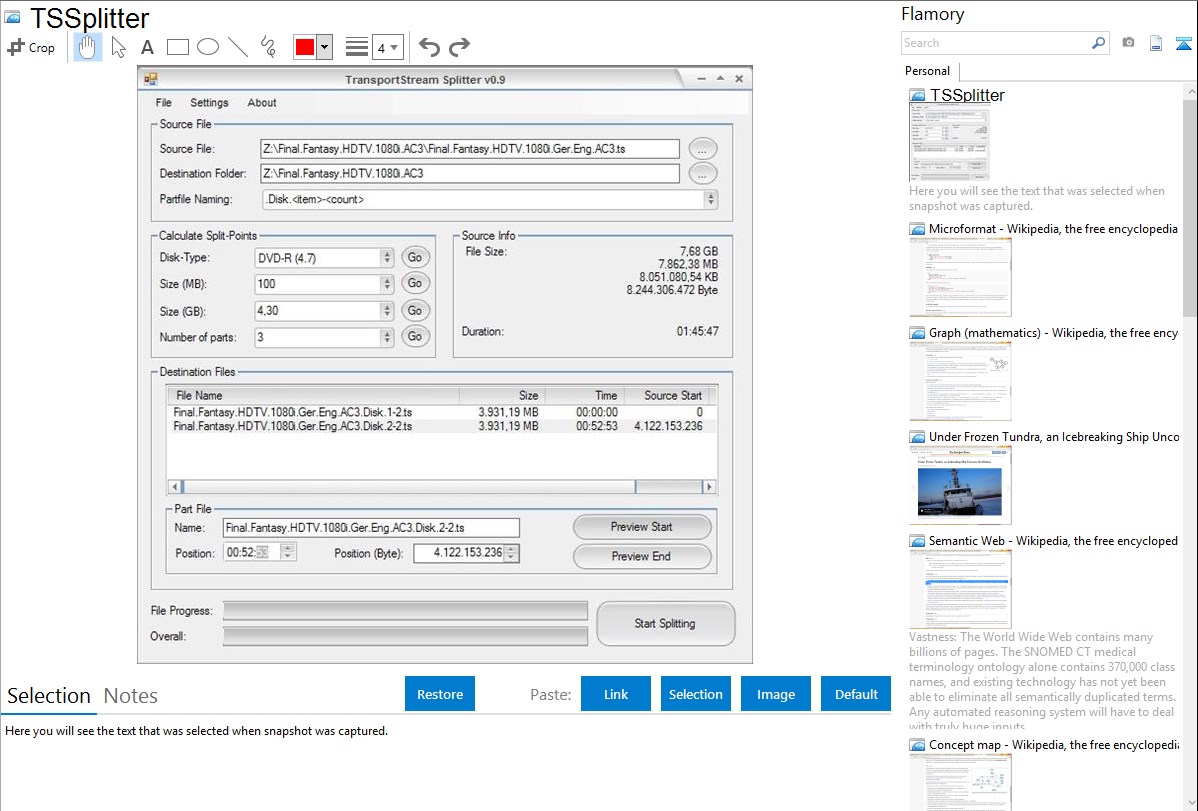Select the straight line tool
This screenshot has height=811, width=1198.
pyautogui.click(x=238, y=47)
